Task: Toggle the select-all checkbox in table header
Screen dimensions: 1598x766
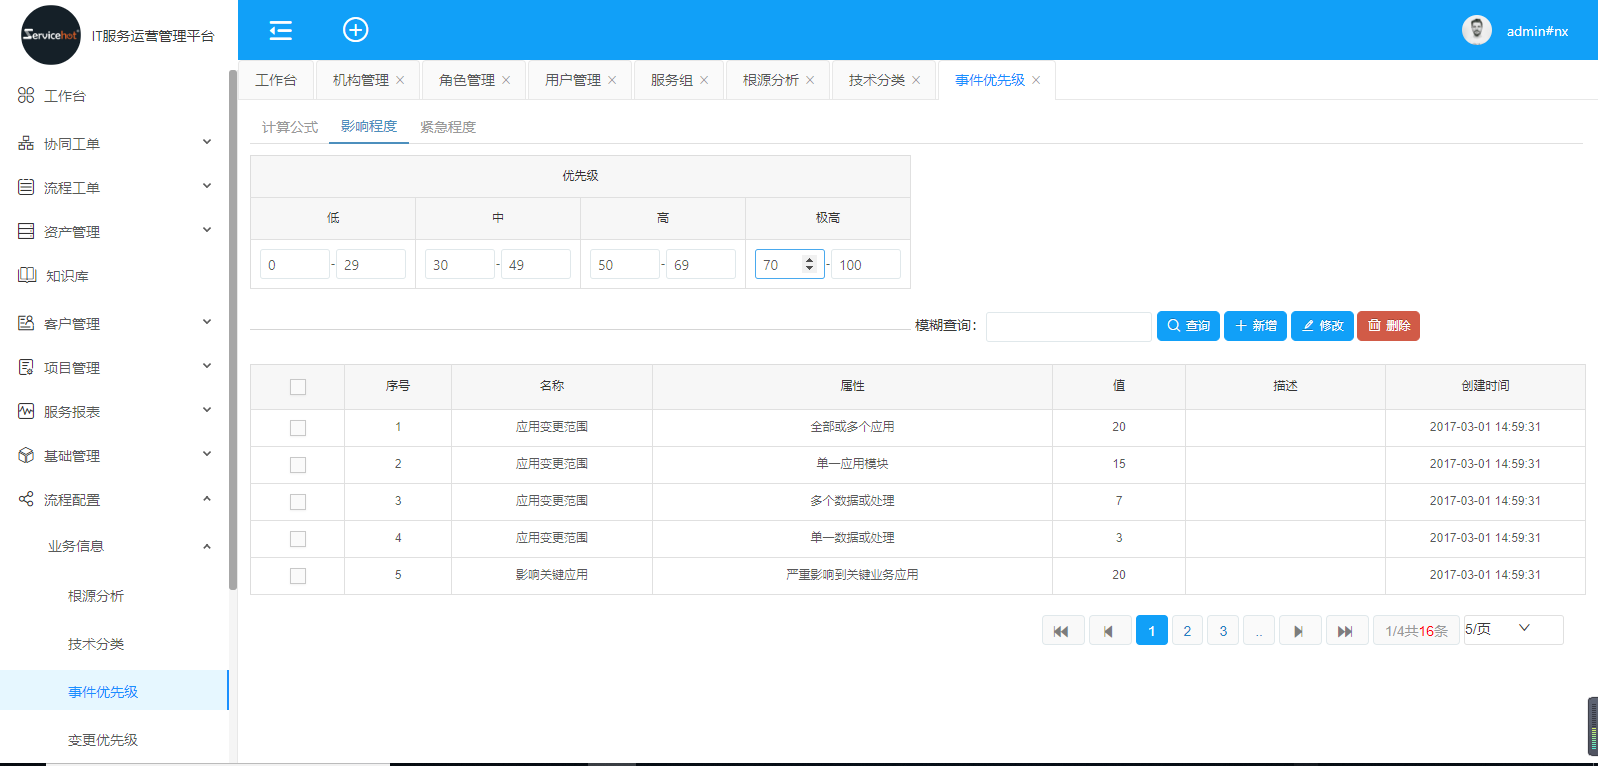Action: [x=298, y=387]
